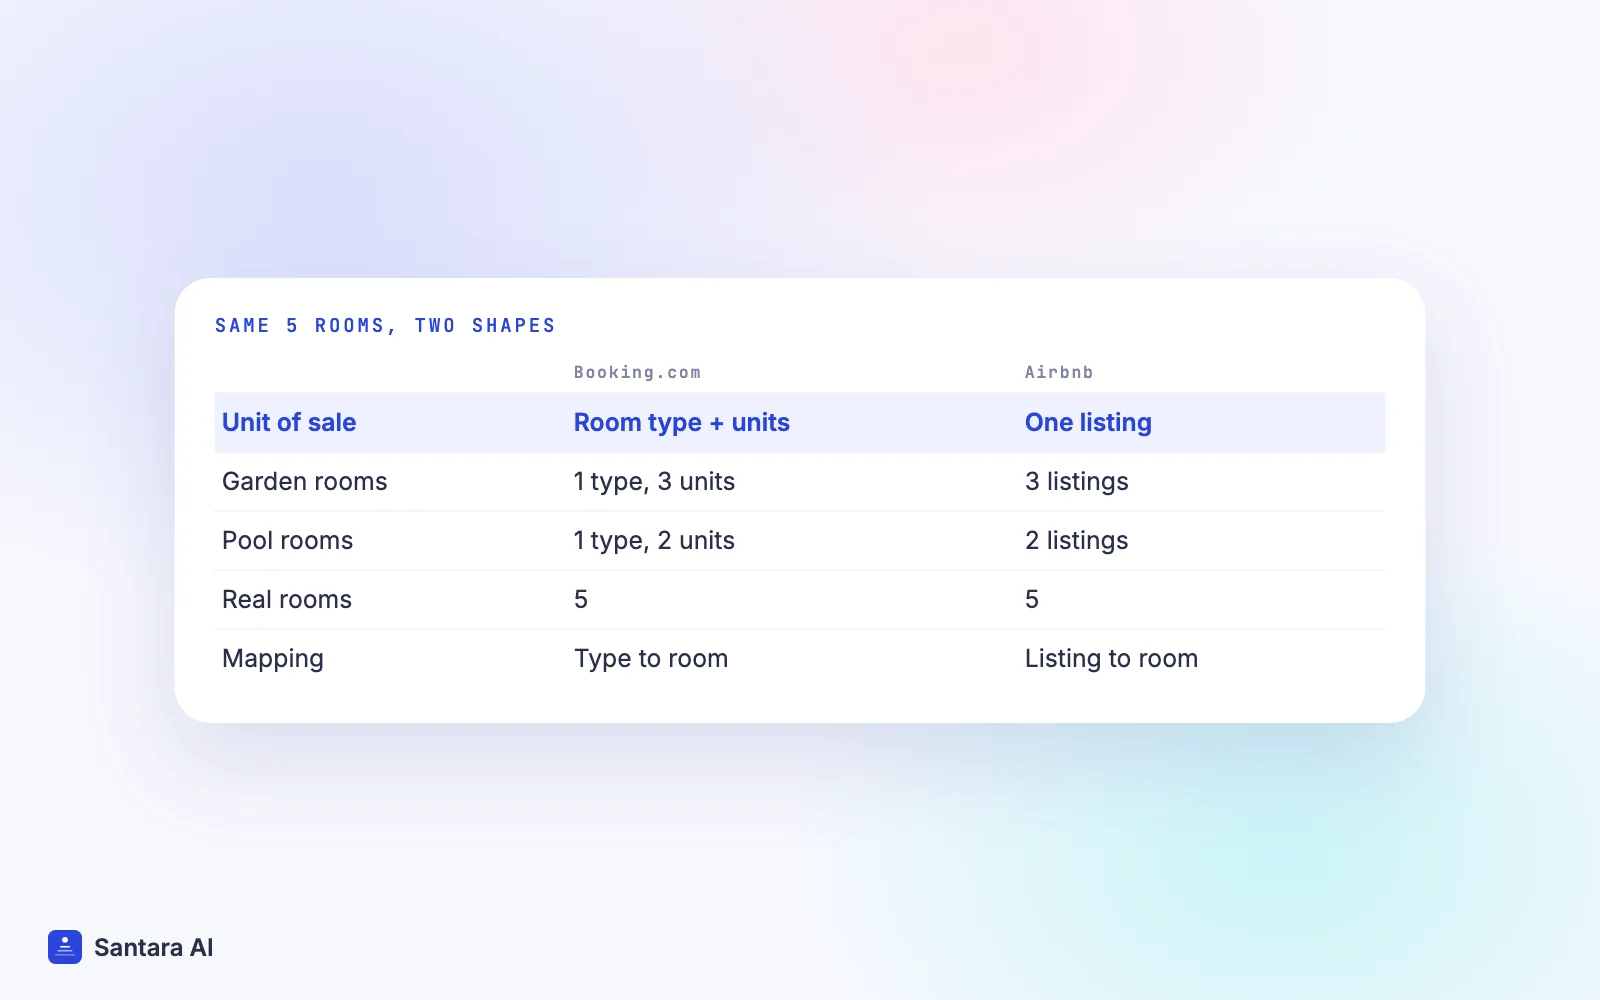Viewport: 1600px width, 1000px height.
Task: Click the Booking.com column label
Action: point(637,373)
